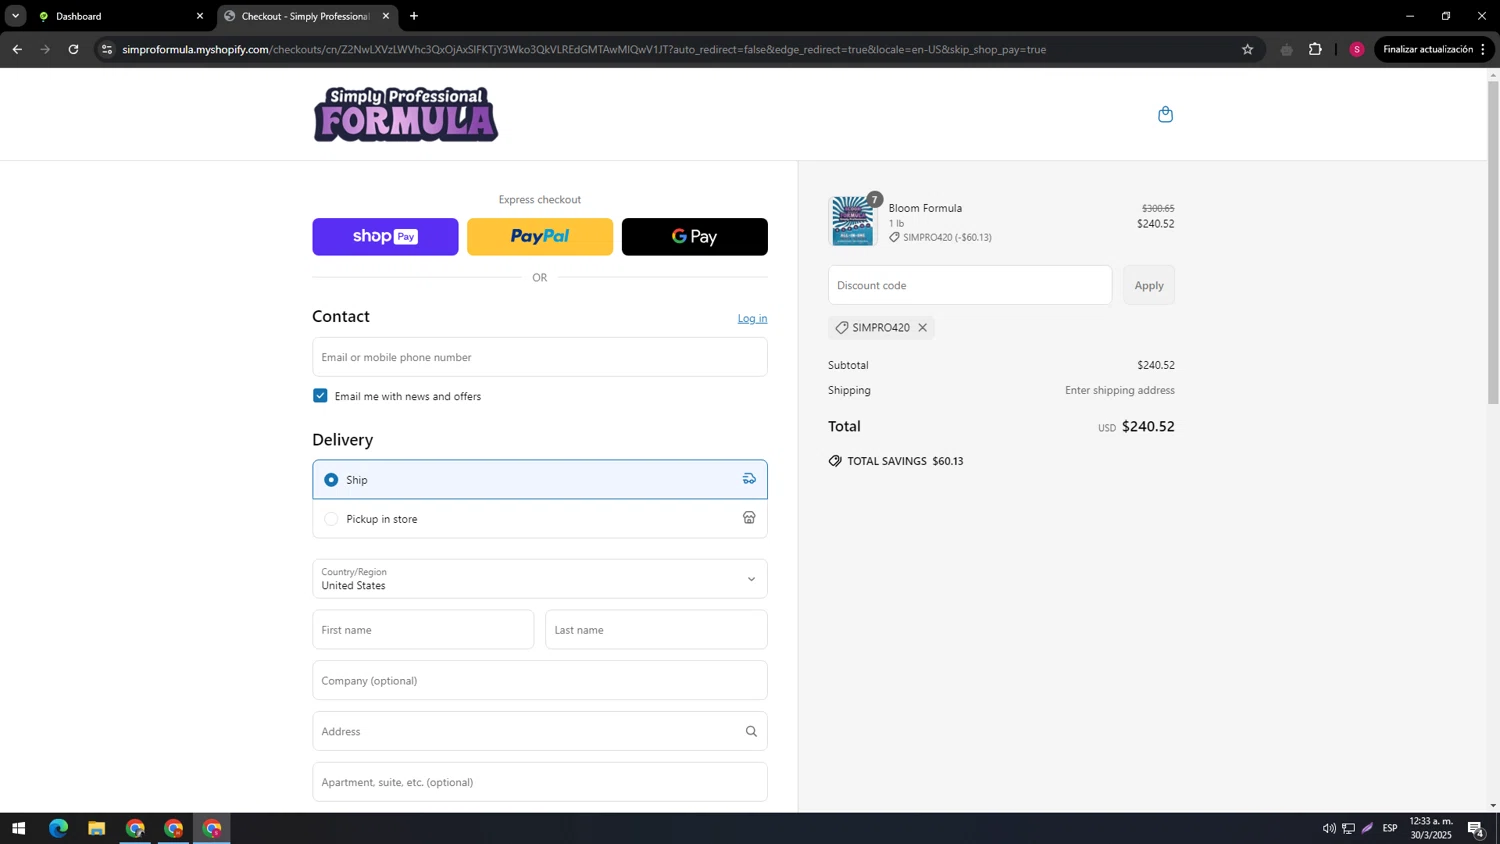Pay with Google Pay express checkout
This screenshot has width=1500, height=844.
[695, 237]
